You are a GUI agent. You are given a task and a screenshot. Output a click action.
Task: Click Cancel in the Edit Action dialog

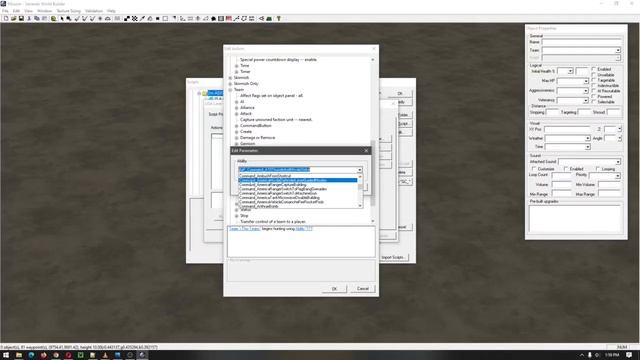click(x=363, y=289)
